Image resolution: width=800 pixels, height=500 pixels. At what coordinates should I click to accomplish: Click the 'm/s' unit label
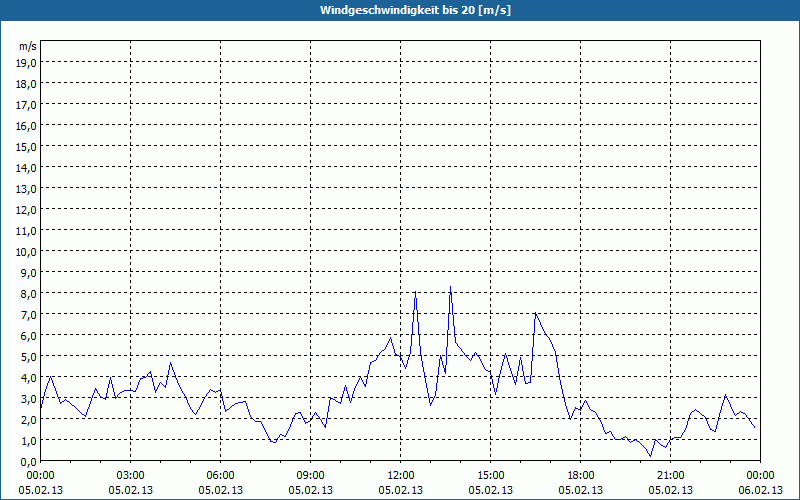pyautogui.click(x=28, y=46)
